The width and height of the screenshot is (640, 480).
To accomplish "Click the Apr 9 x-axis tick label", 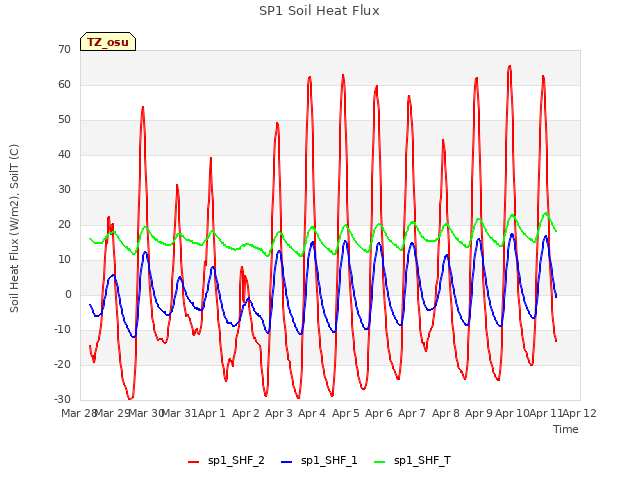I will pos(479,413).
